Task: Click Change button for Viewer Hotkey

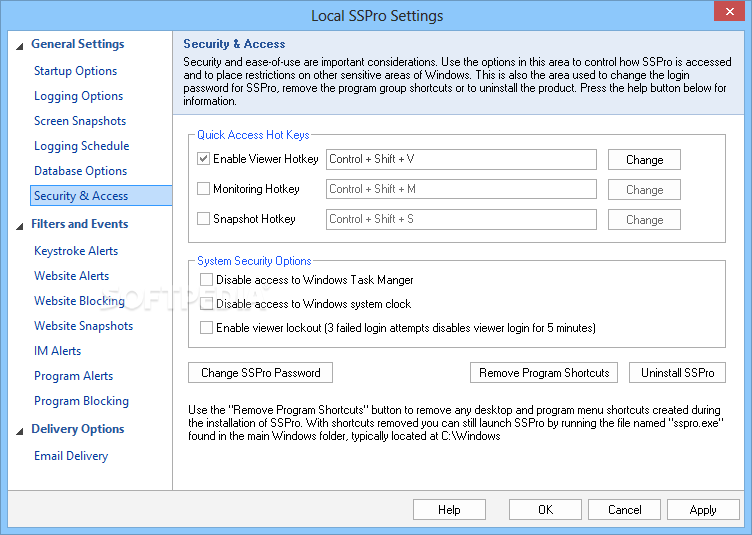Action: pyautogui.click(x=644, y=160)
